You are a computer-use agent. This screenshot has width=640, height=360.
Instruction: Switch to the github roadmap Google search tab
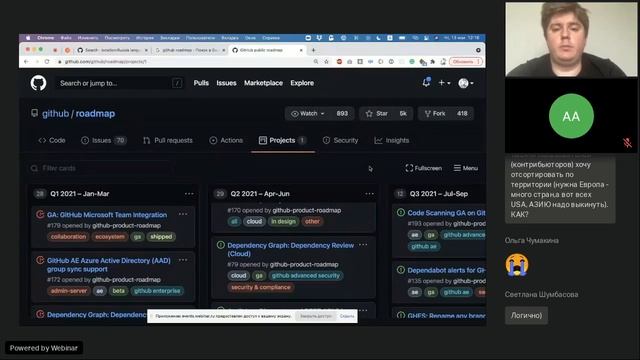[x=190, y=50]
